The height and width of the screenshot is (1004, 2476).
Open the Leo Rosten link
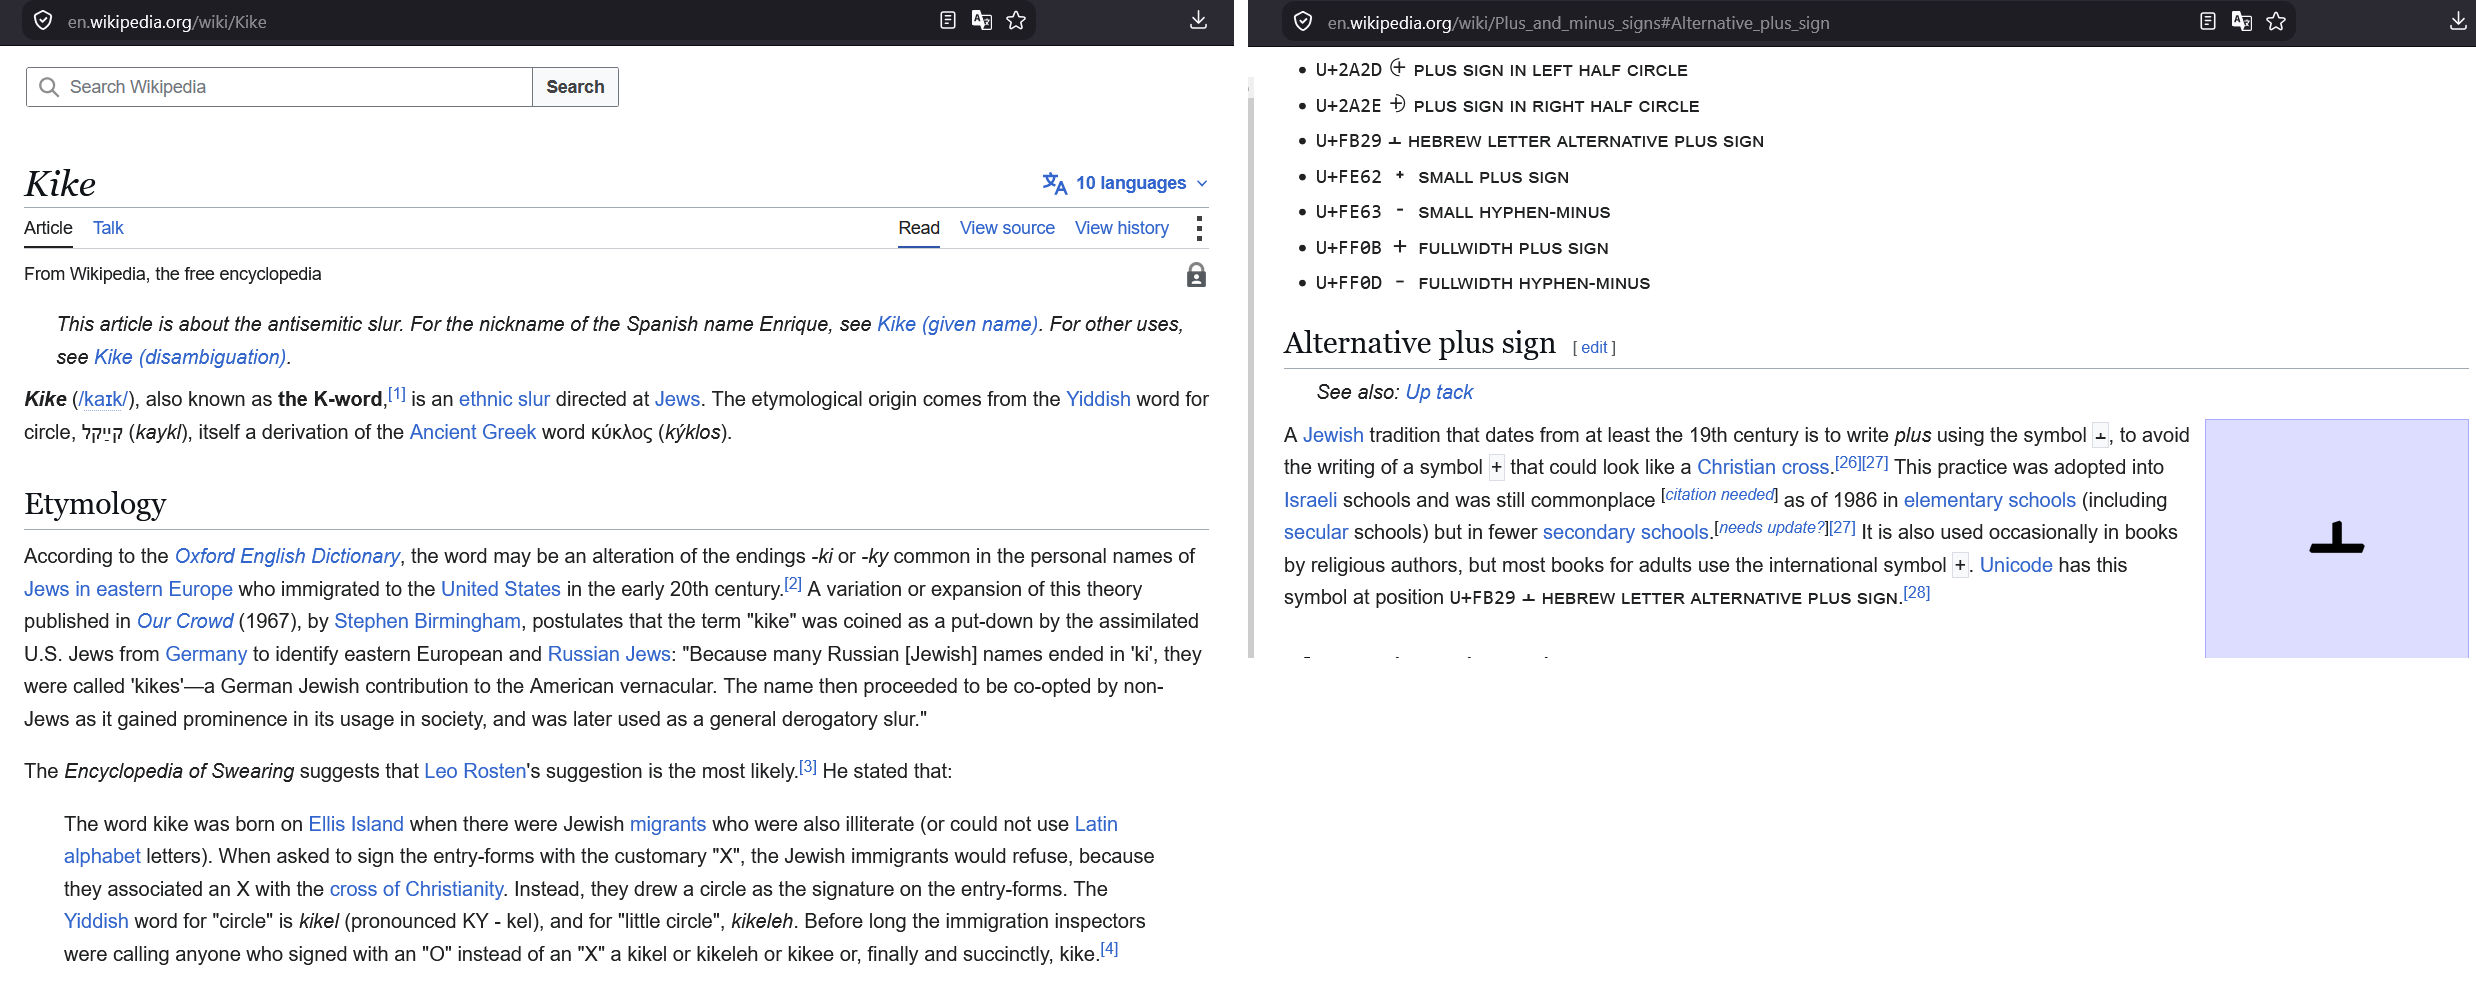pyautogui.click(x=475, y=771)
